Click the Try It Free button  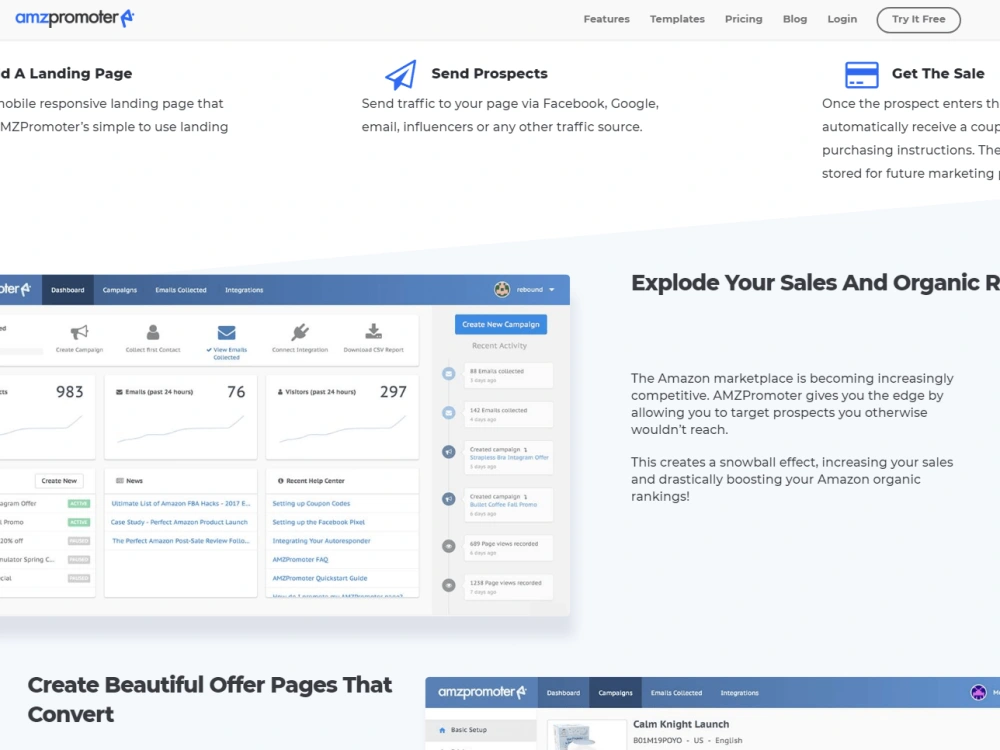[918, 20]
